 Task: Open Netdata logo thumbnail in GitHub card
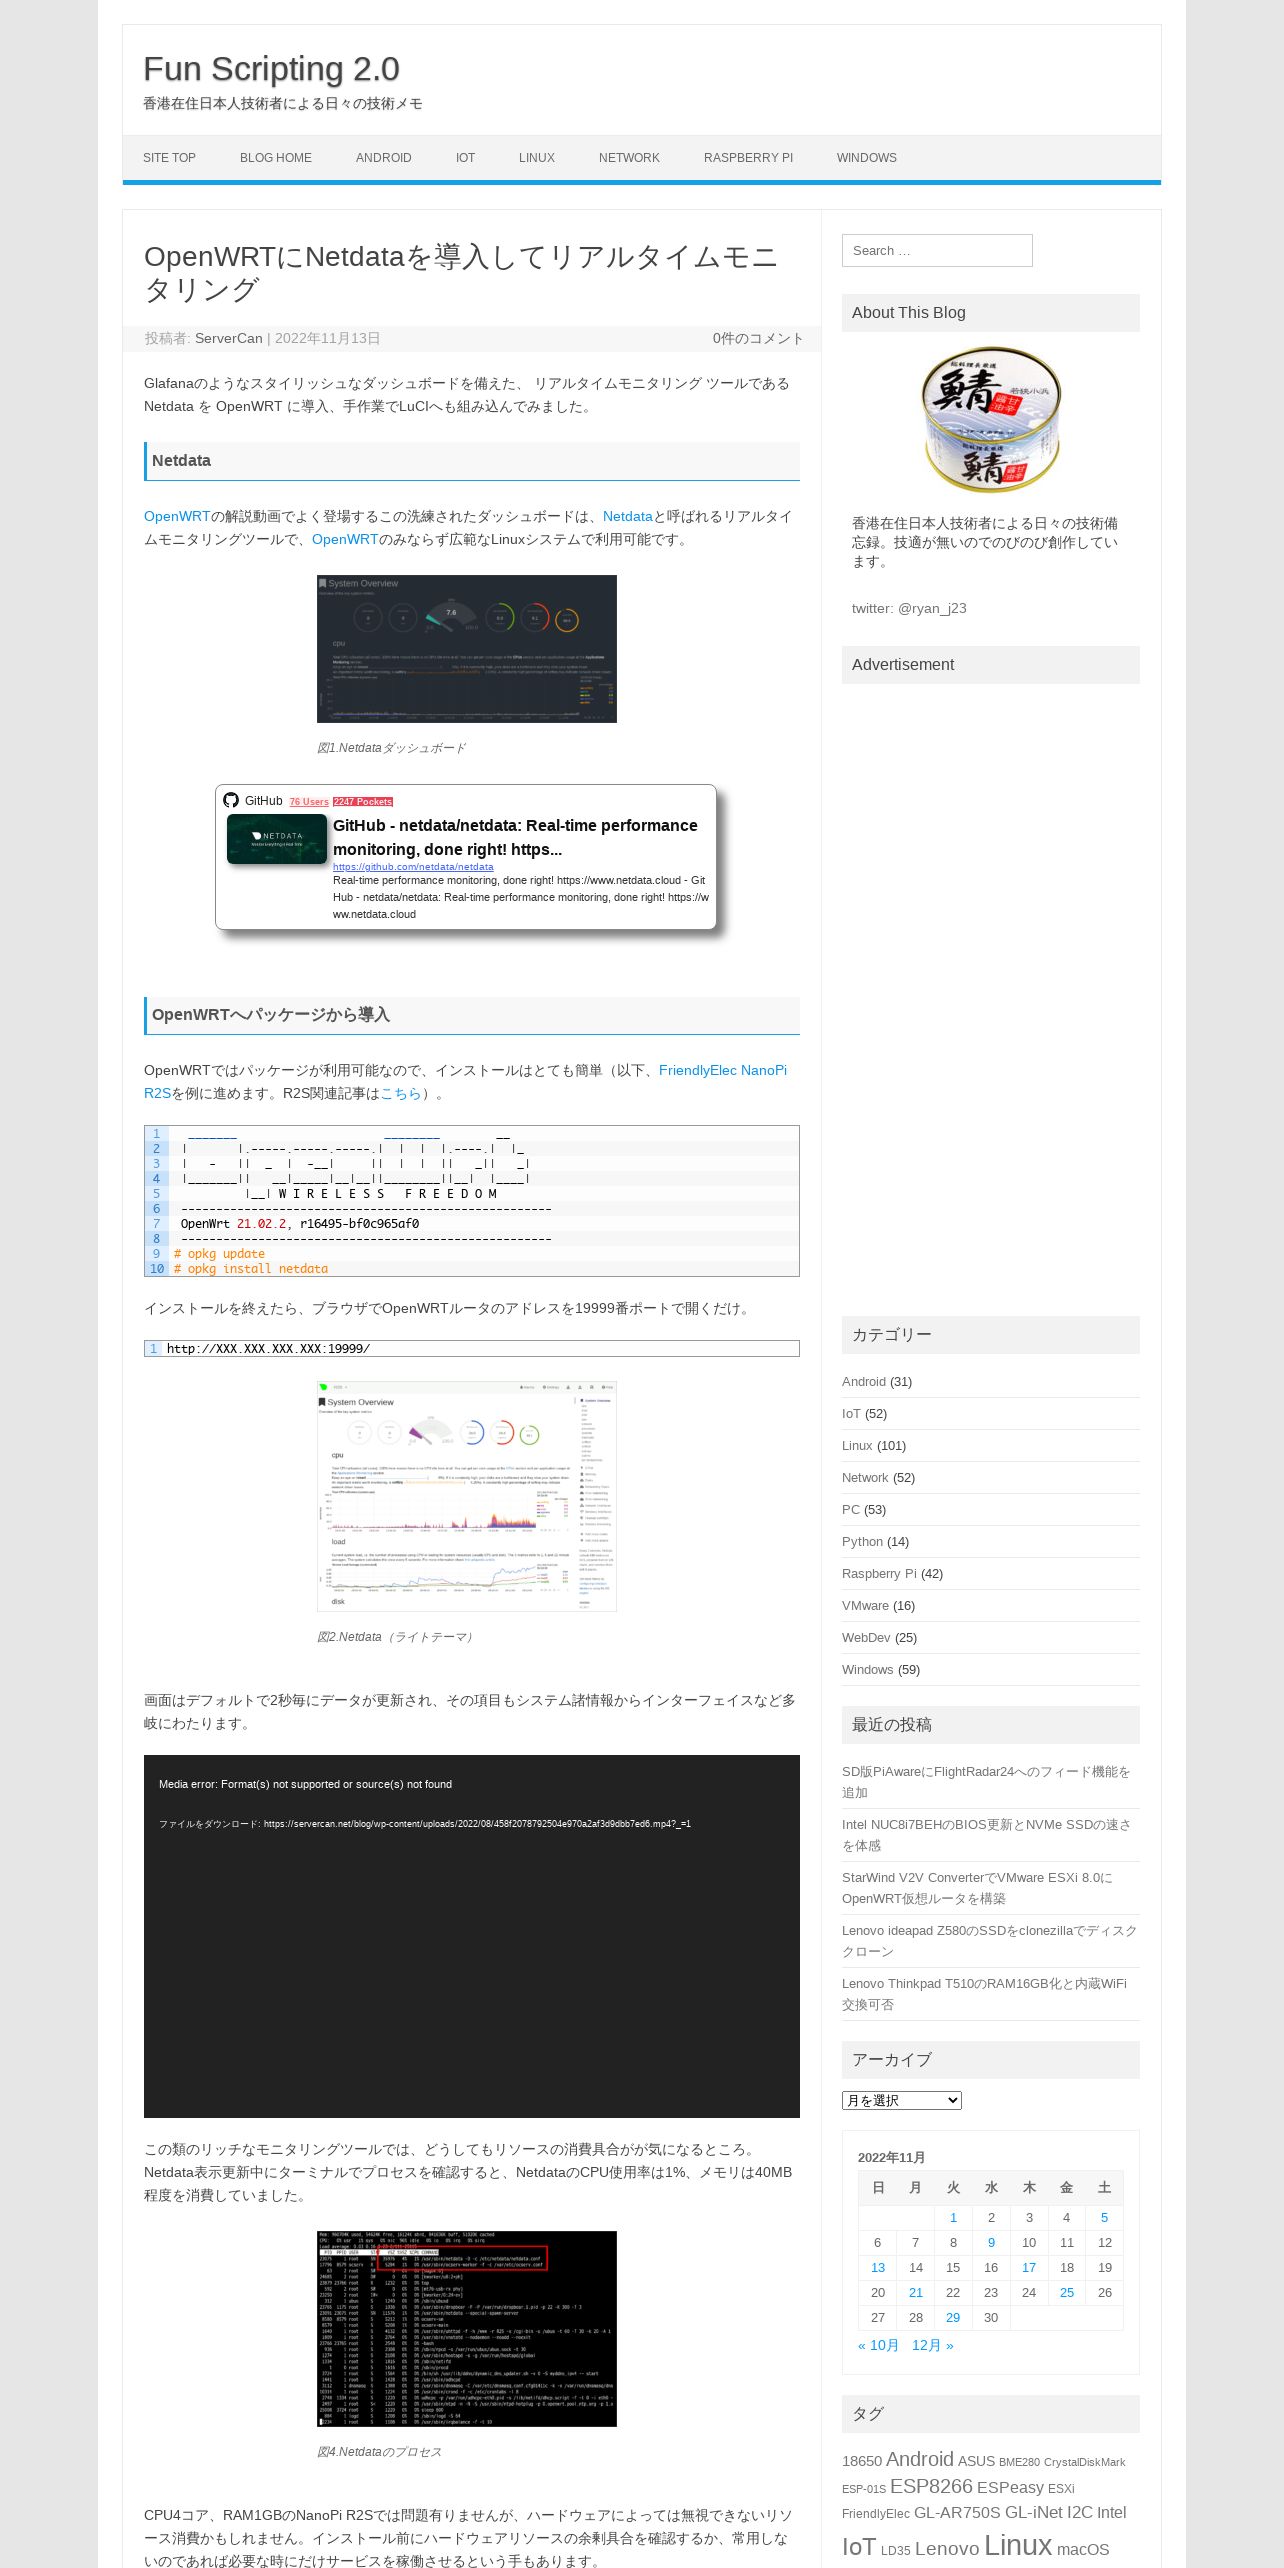point(277,839)
